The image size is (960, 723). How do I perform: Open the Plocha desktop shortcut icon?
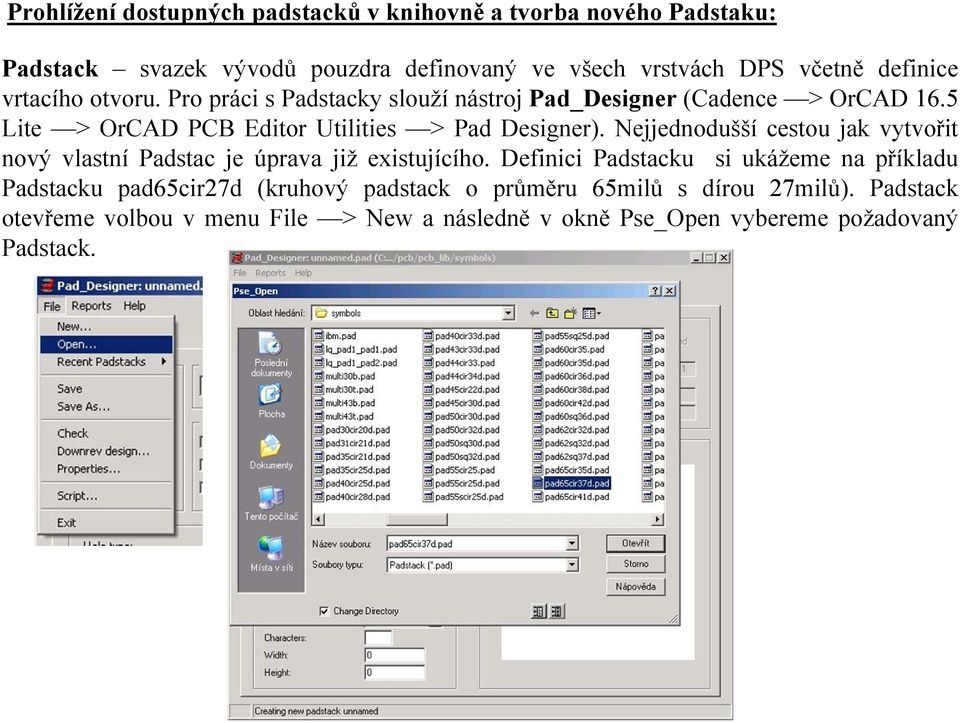pos(270,395)
